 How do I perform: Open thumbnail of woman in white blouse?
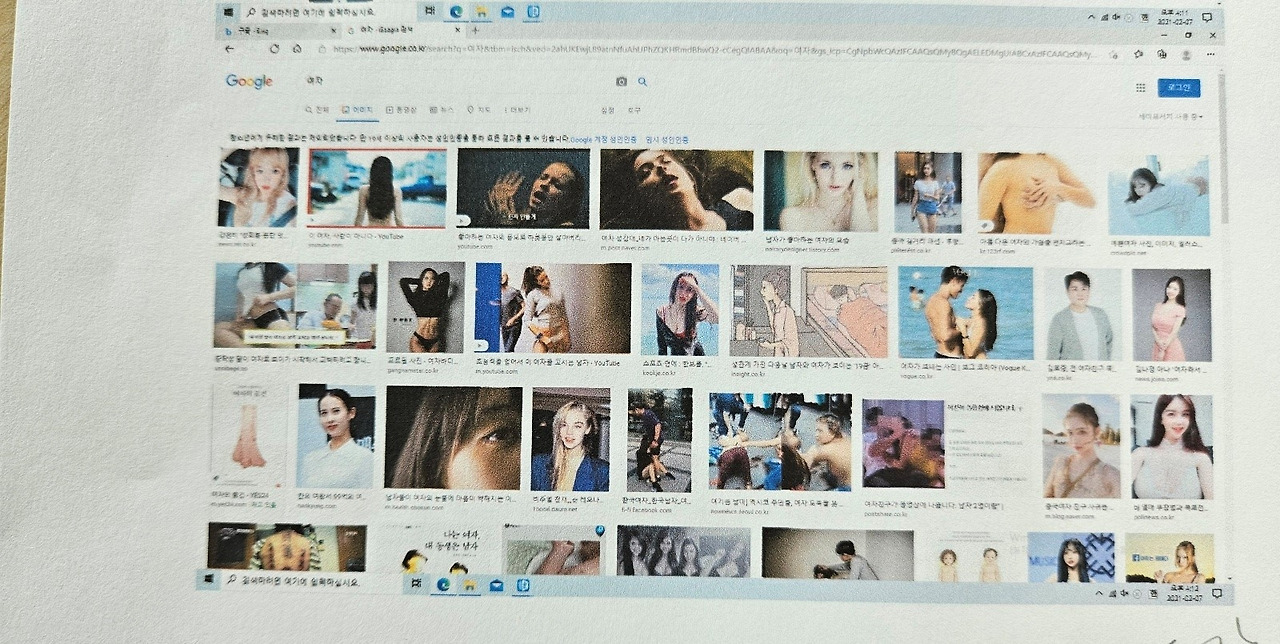(335, 436)
